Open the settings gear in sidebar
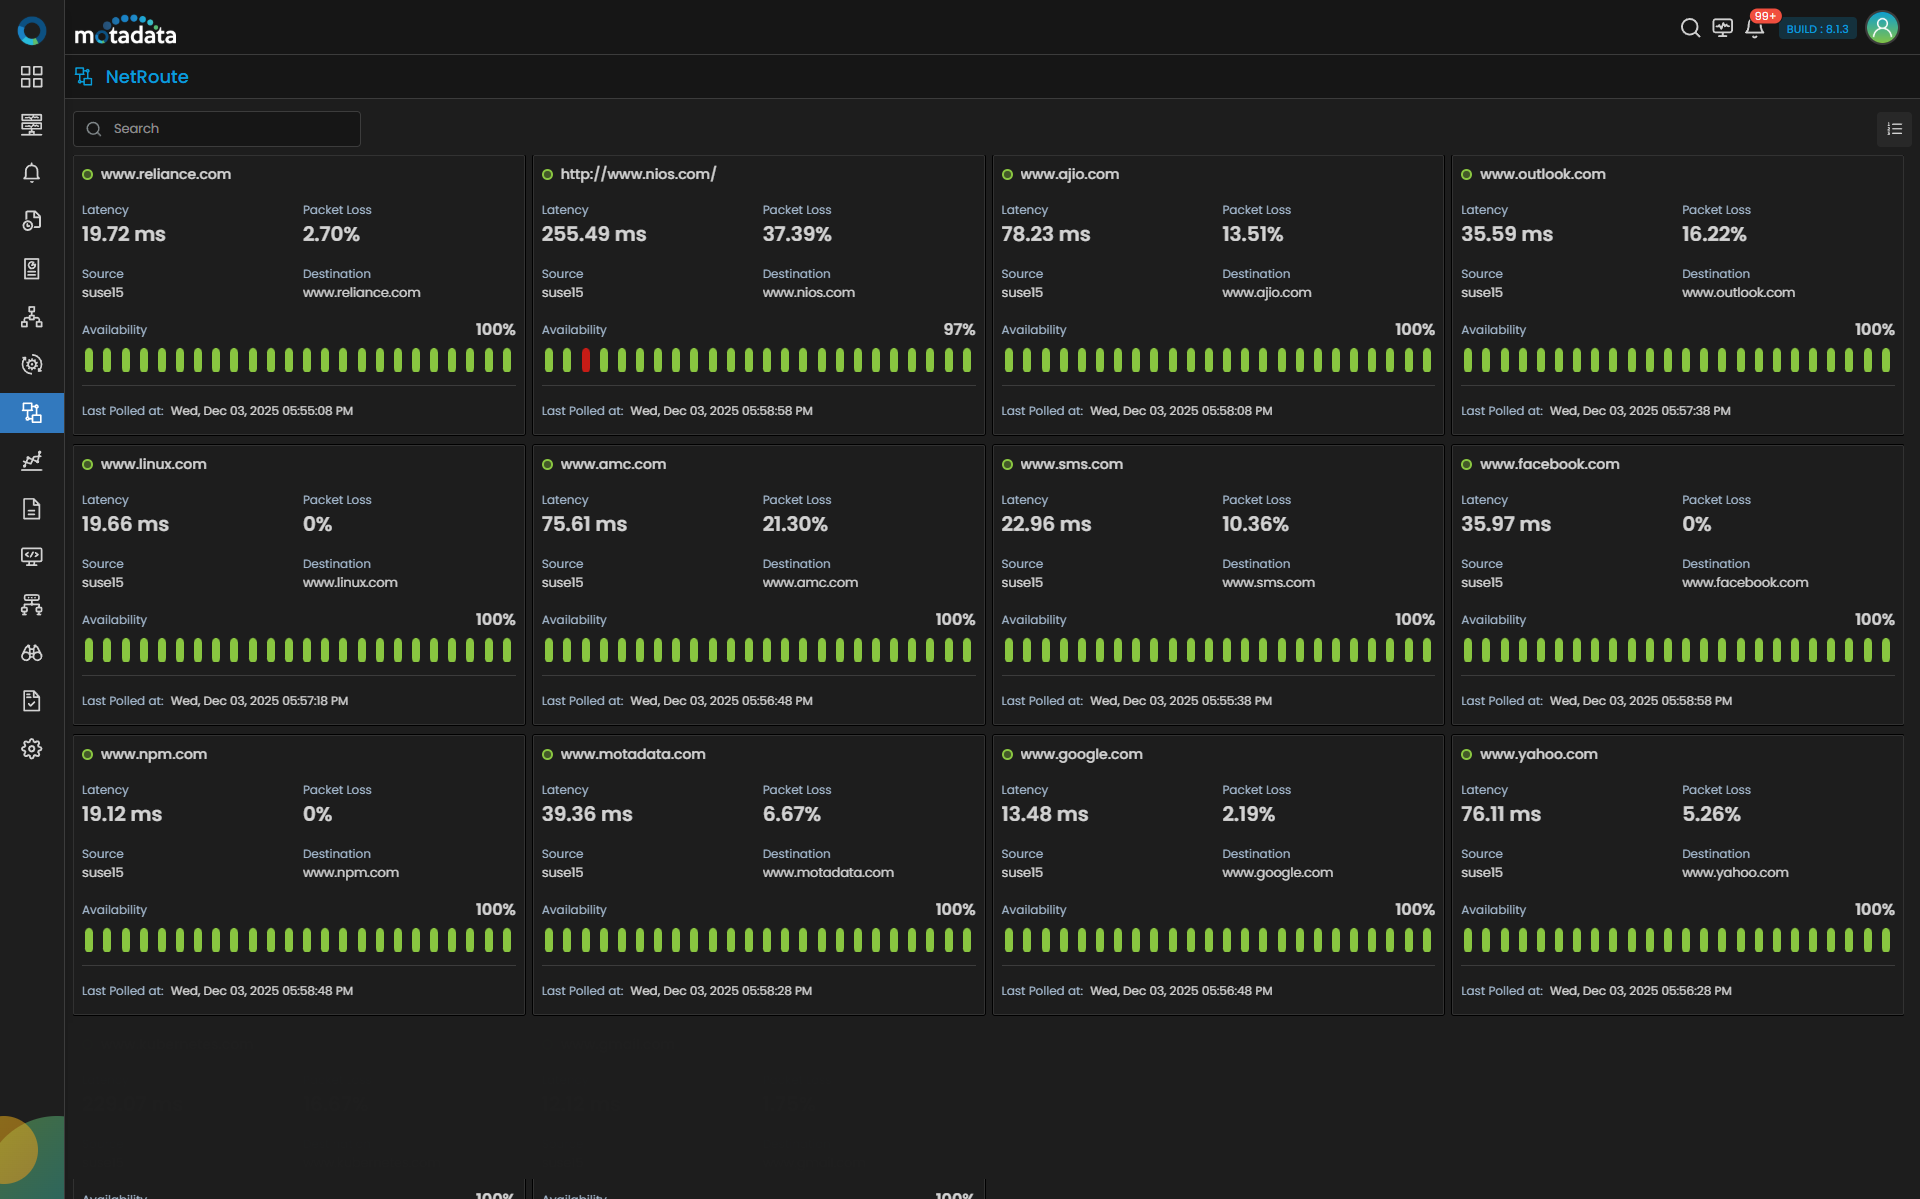 (32, 749)
